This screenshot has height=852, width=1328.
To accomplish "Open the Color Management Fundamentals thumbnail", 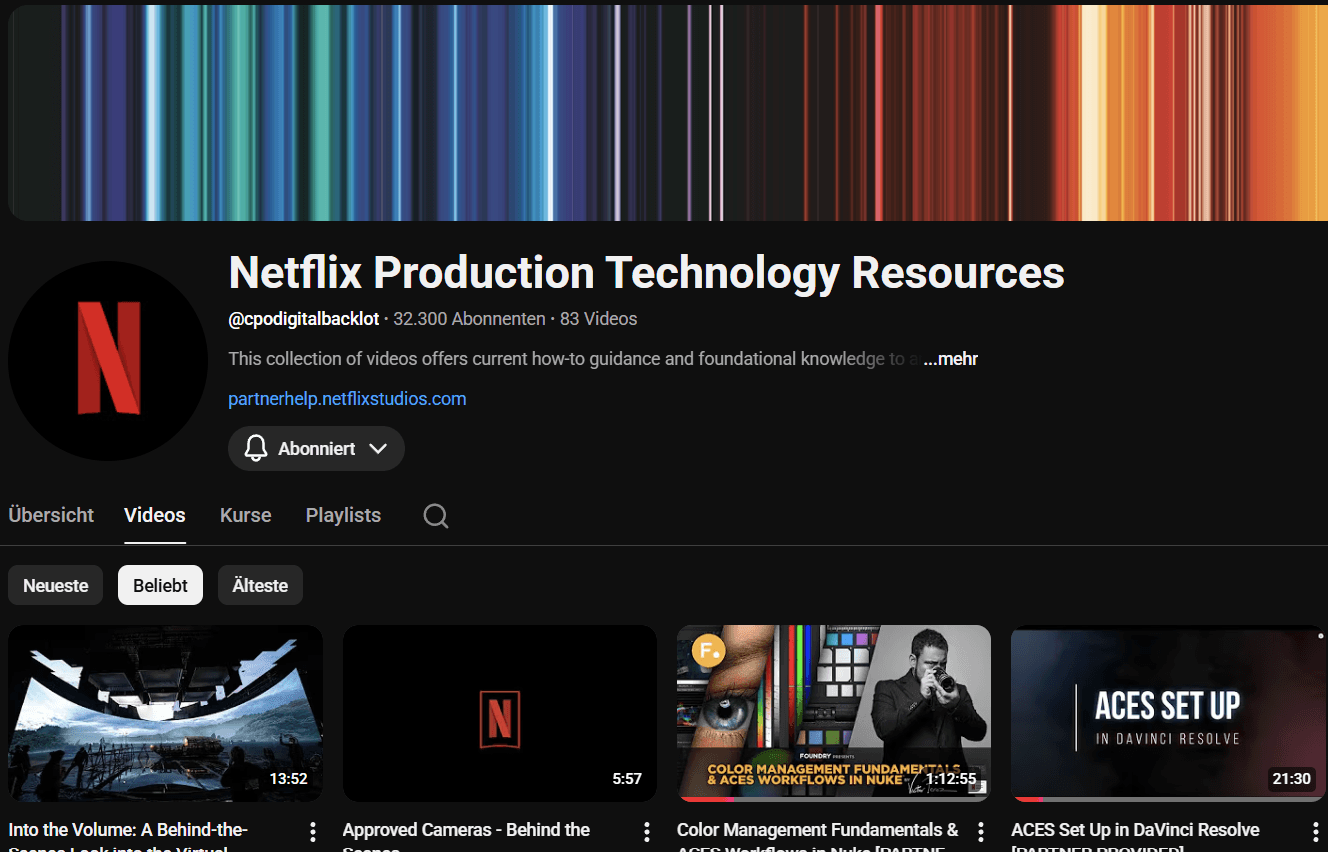I will coord(834,713).
